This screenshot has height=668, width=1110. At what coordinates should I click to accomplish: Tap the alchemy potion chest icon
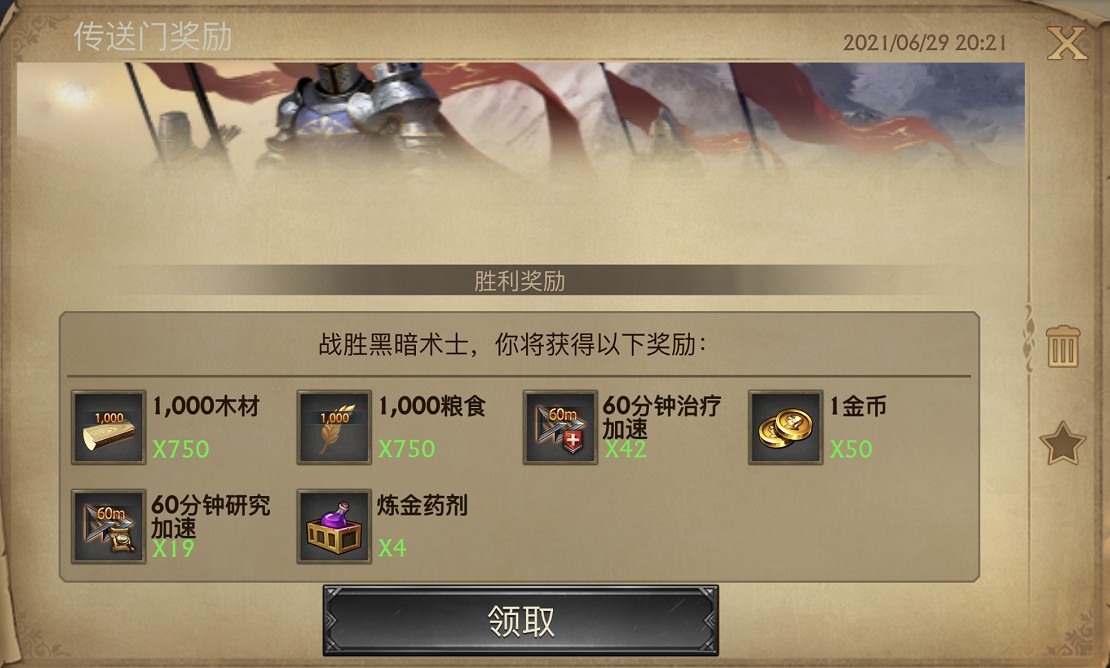point(334,526)
